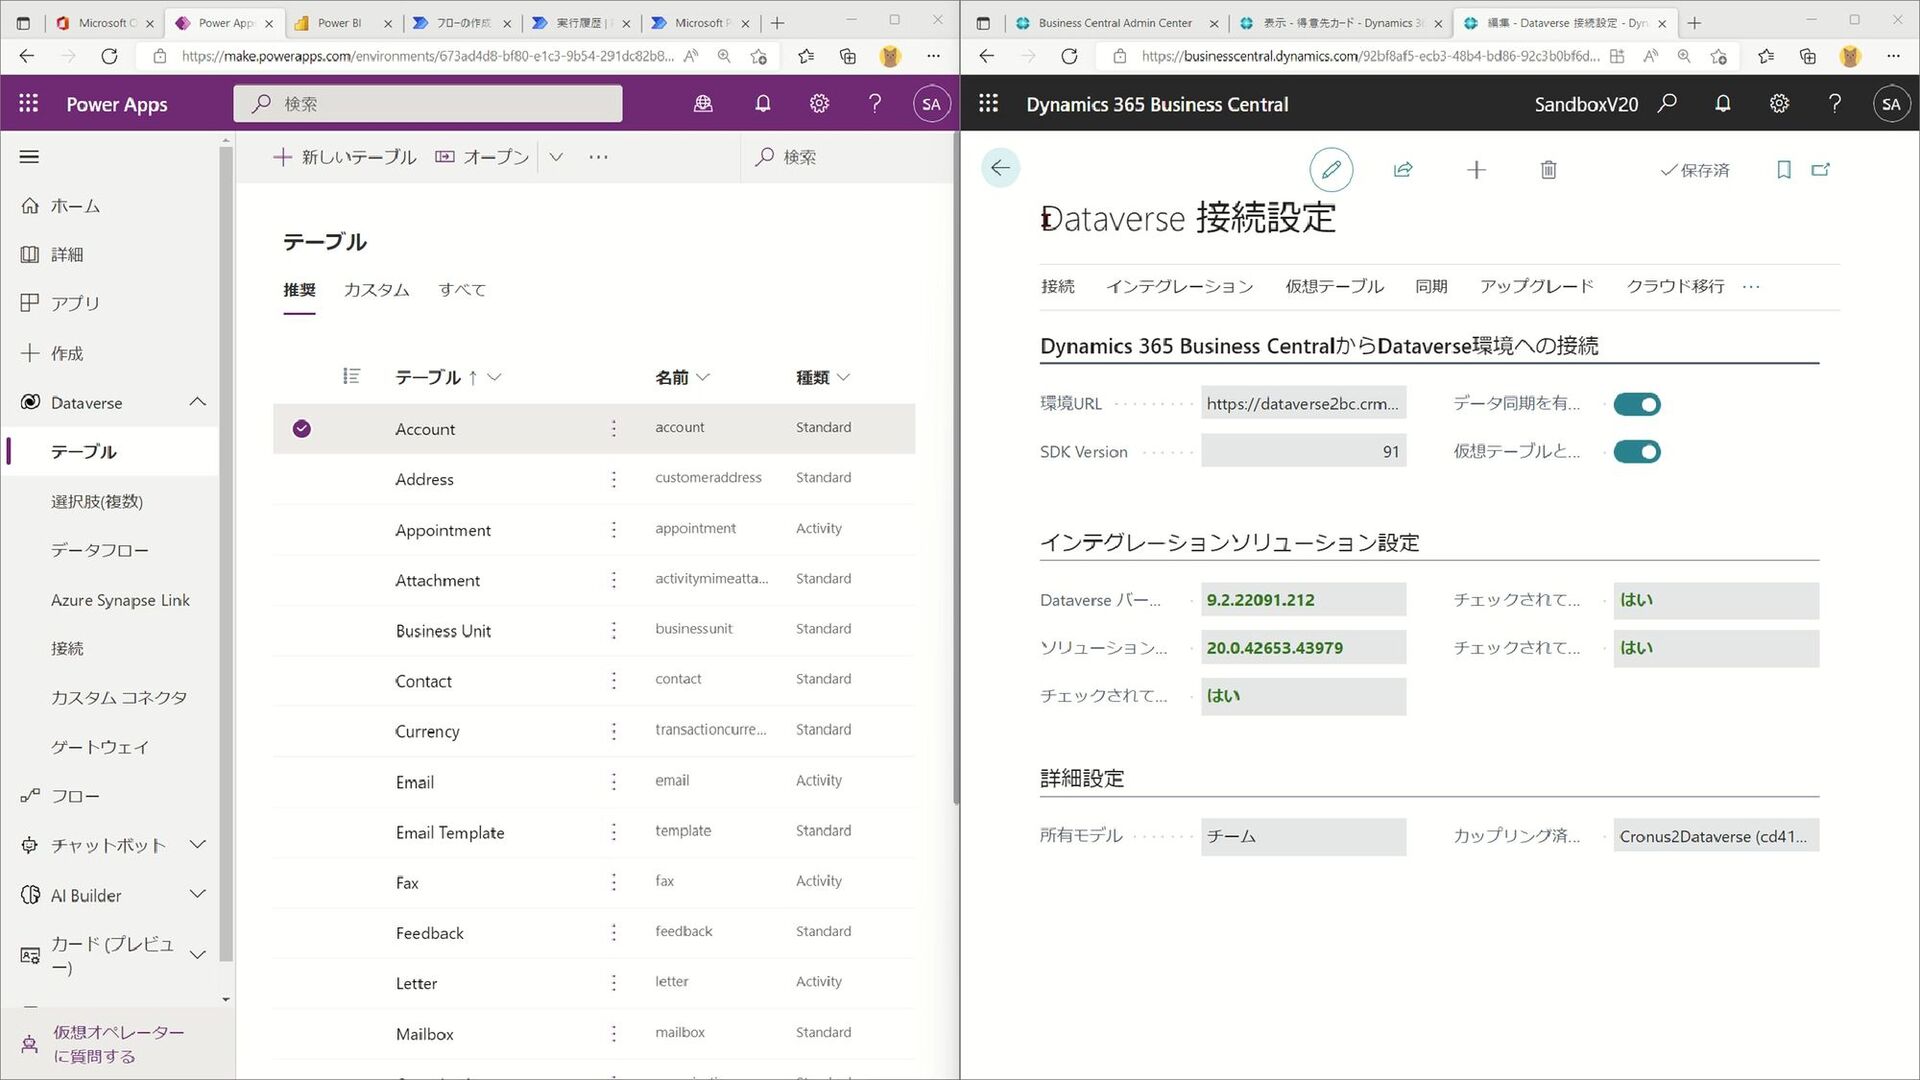The height and width of the screenshot is (1080, 1920).
Task: Click the list view column options icon
Action: 351,376
